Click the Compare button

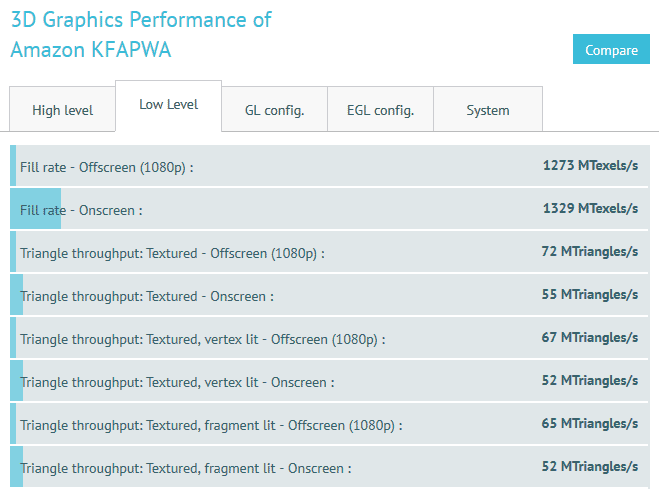[x=611, y=50]
